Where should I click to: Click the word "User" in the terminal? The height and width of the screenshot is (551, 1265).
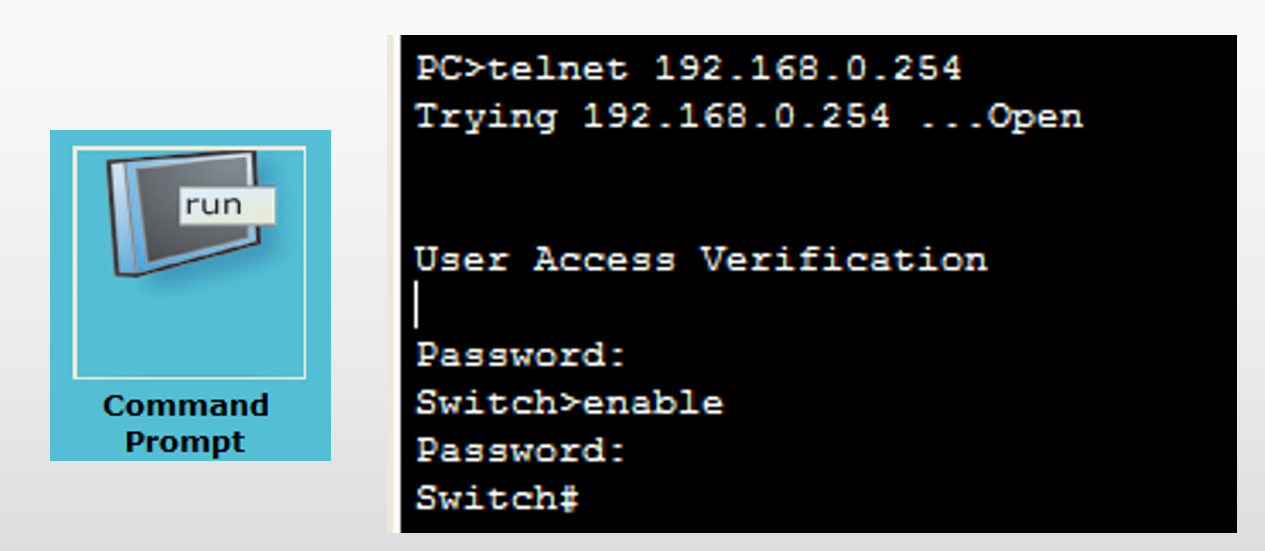462,260
